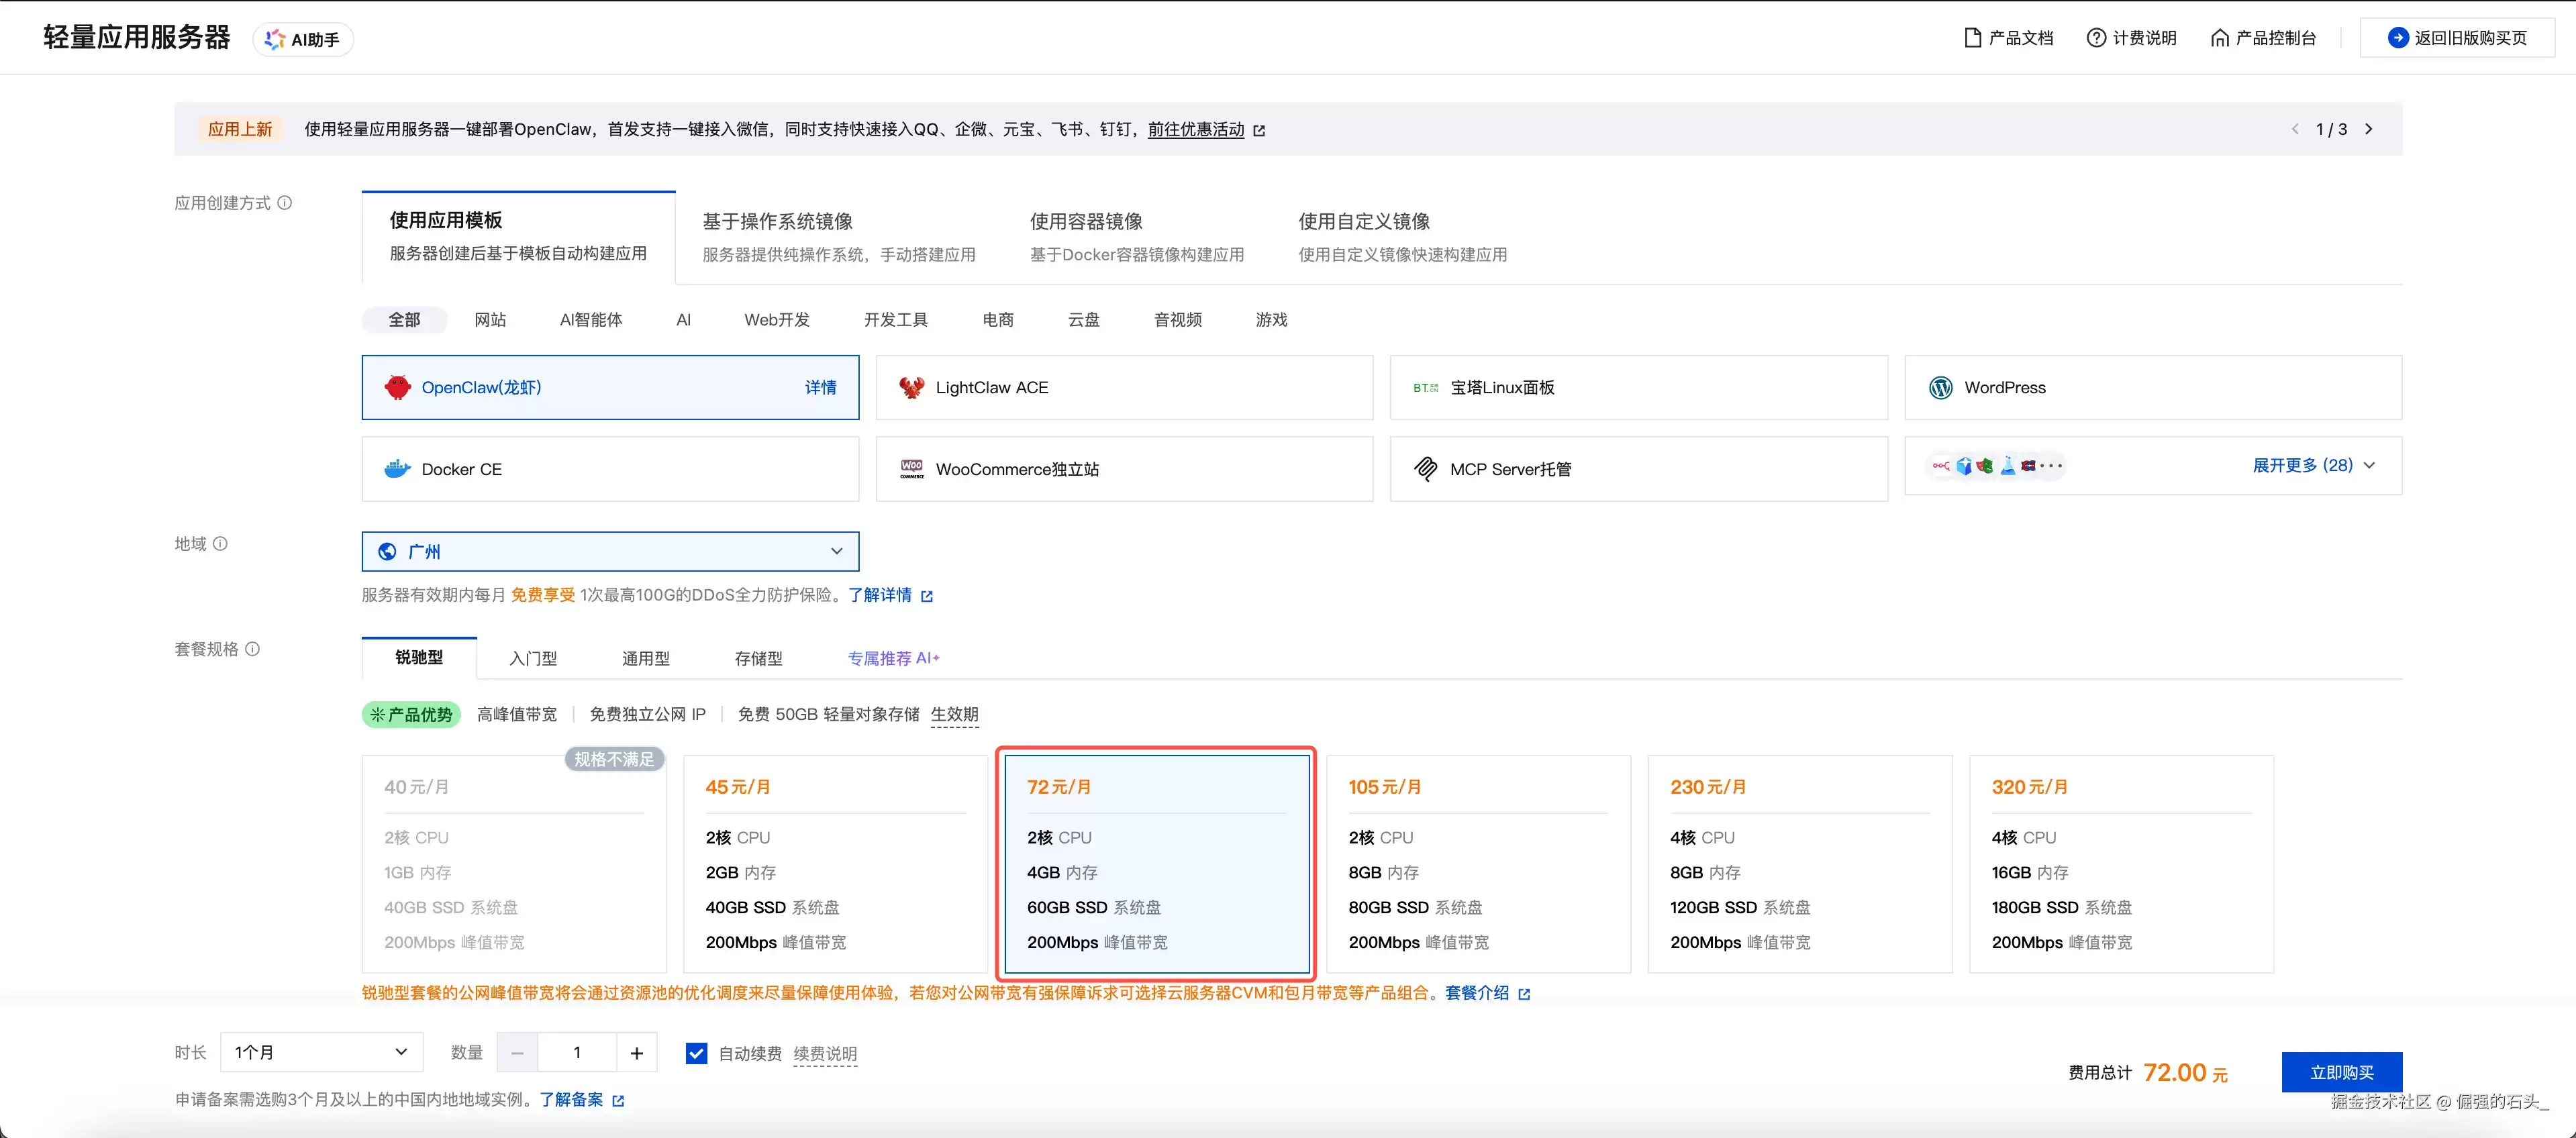Toggle the 自动续费 checkbox
This screenshot has width=2576, height=1138.
(696, 1053)
